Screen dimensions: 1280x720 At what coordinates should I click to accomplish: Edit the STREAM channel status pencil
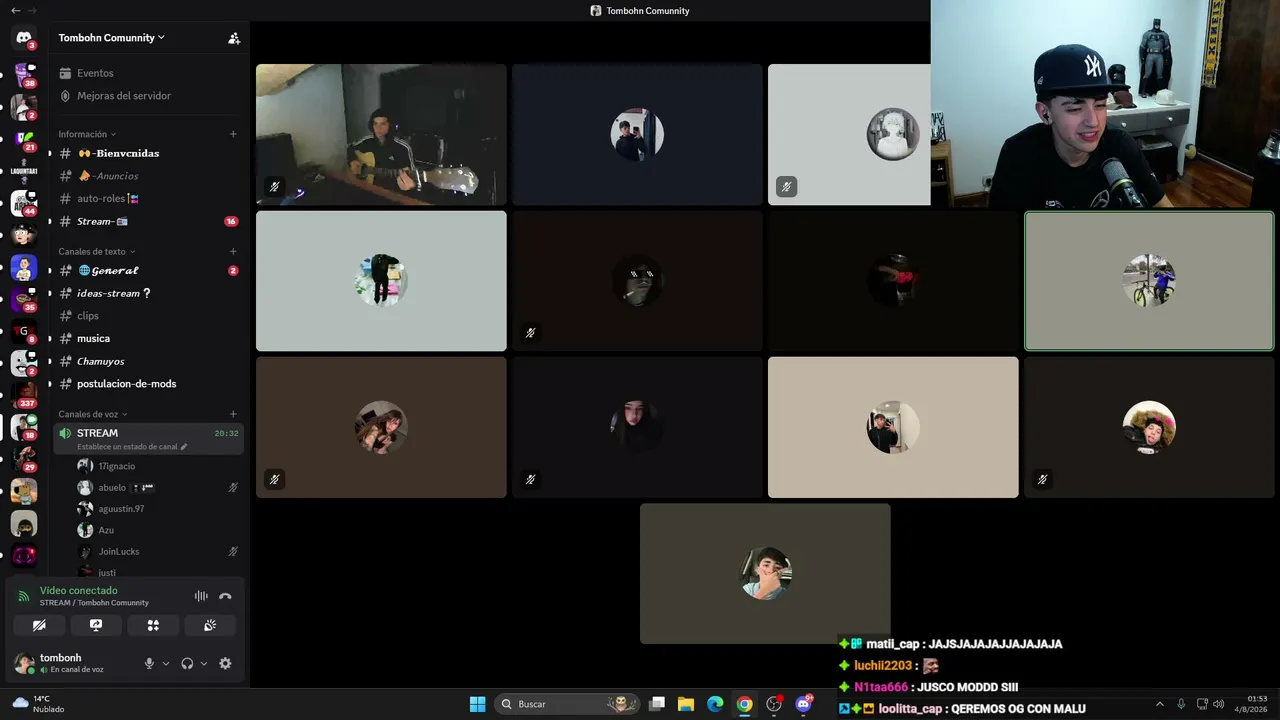point(183,447)
